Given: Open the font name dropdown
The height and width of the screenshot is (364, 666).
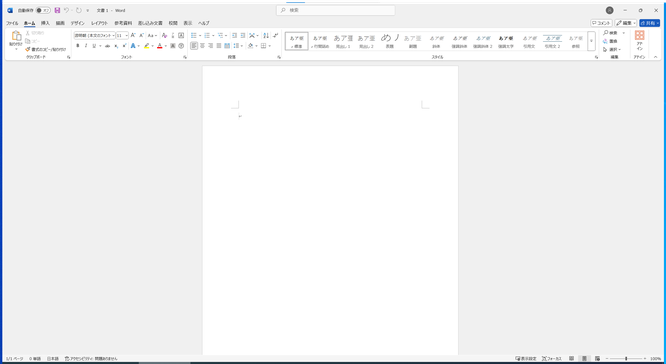Looking at the screenshot, I should pyautogui.click(x=113, y=36).
